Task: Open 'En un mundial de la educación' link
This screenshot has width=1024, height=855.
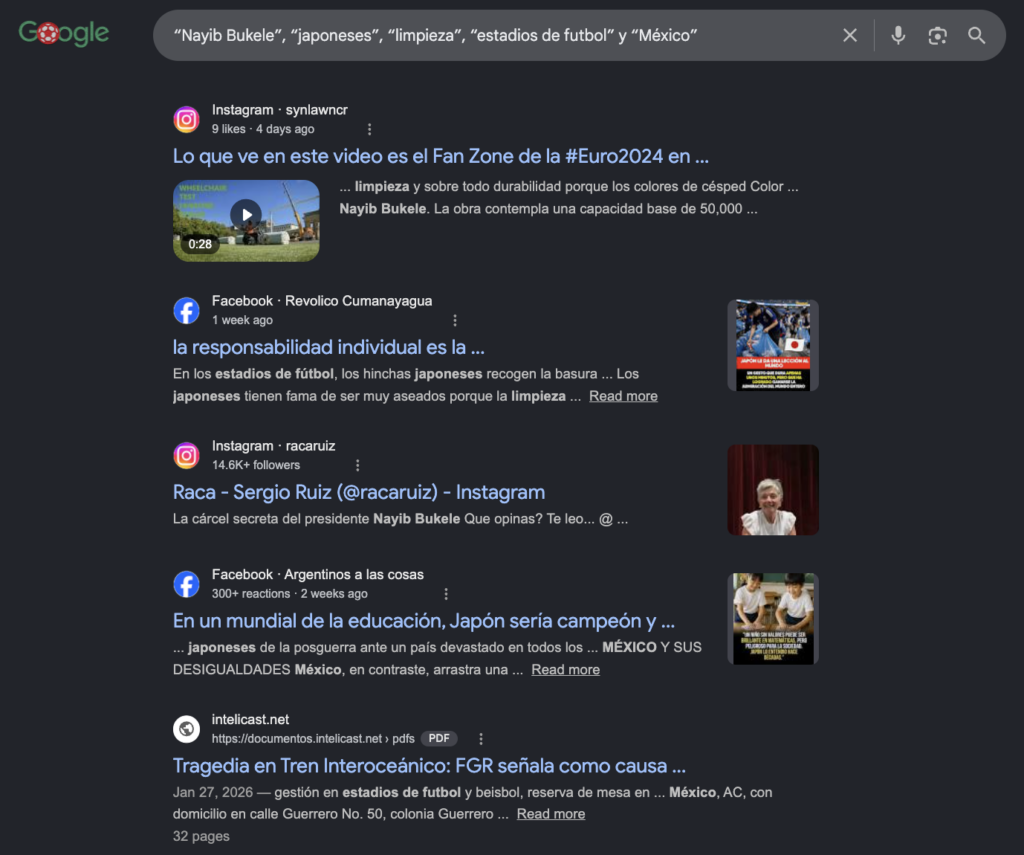Action: tap(424, 621)
